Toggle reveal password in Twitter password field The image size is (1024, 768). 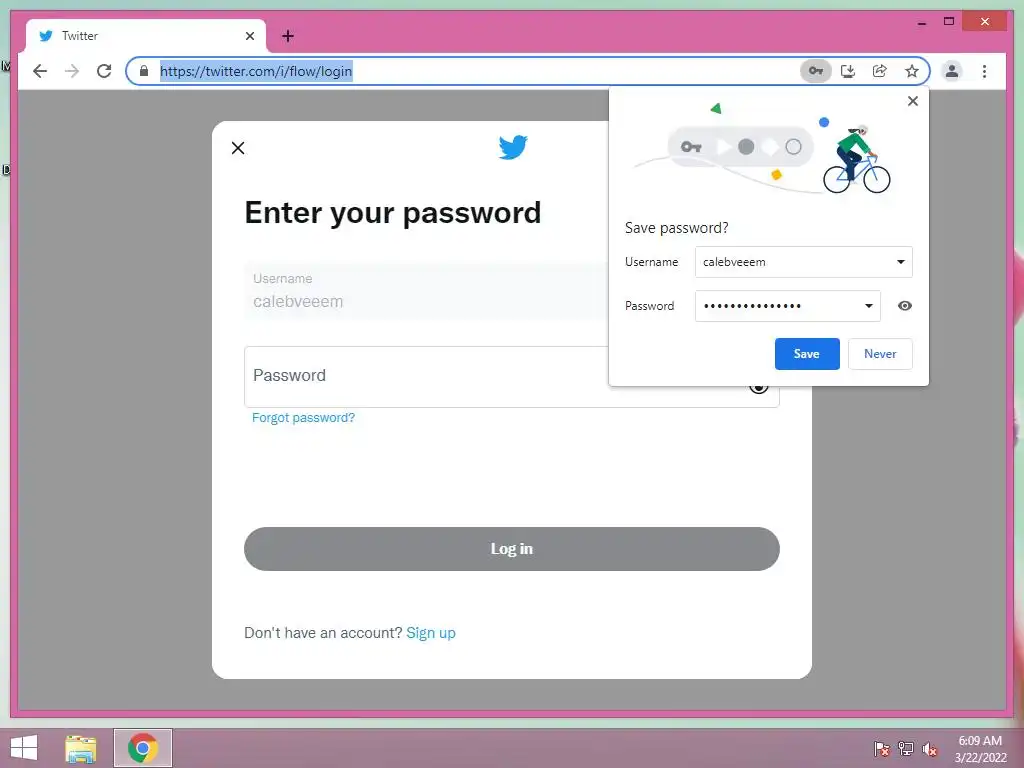[758, 387]
